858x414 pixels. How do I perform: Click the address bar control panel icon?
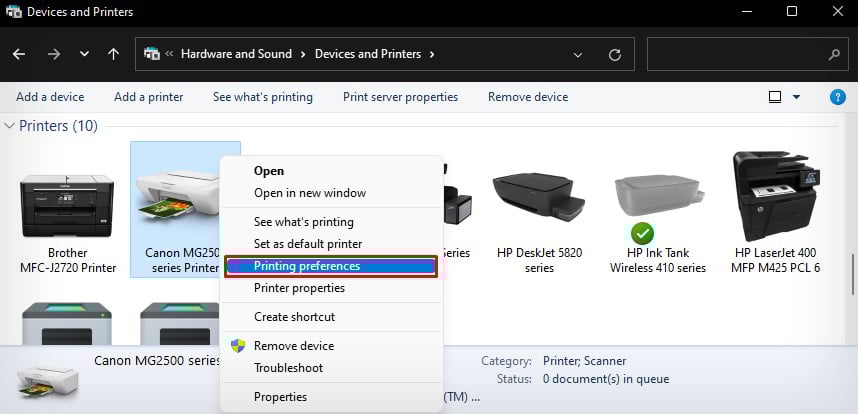[x=152, y=54]
